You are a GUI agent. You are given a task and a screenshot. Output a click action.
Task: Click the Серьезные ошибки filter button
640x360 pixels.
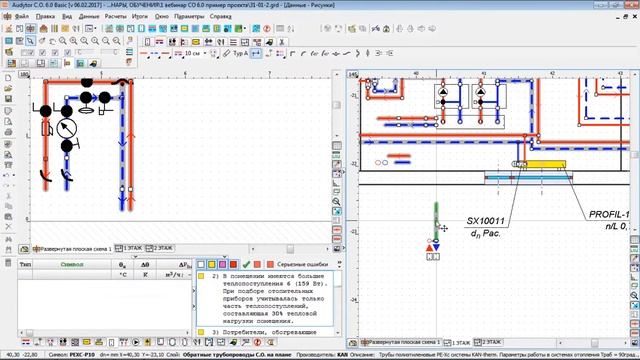(x=298, y=264)
